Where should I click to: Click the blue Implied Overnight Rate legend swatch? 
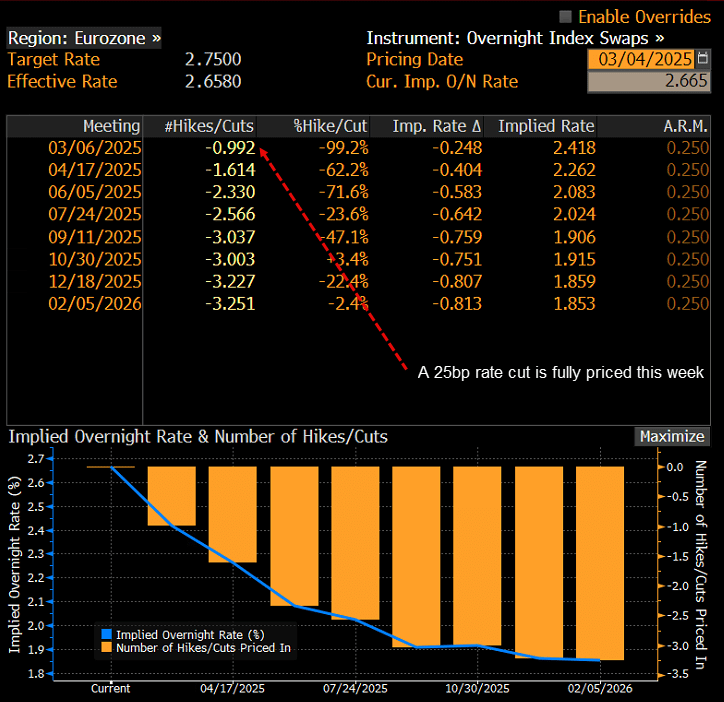107,634
